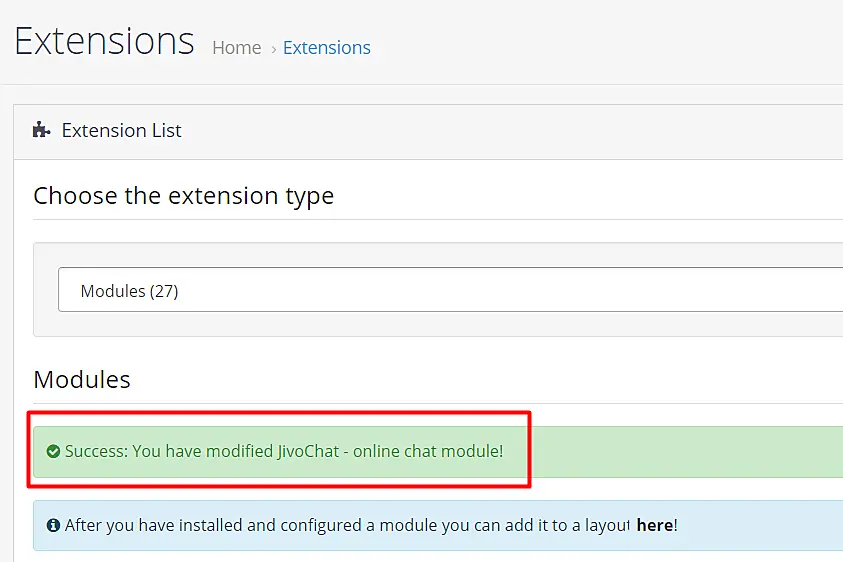Open the Extensions breadcrumb link

[326, 48]
